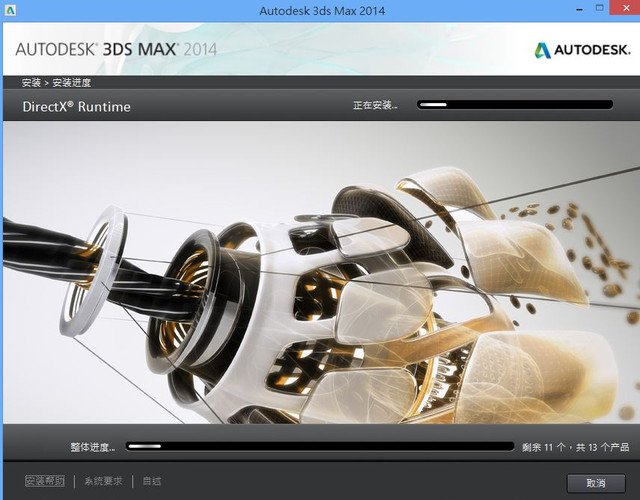
Task: Click the installer app icon in title bar
Action: (x=10, y=10)
